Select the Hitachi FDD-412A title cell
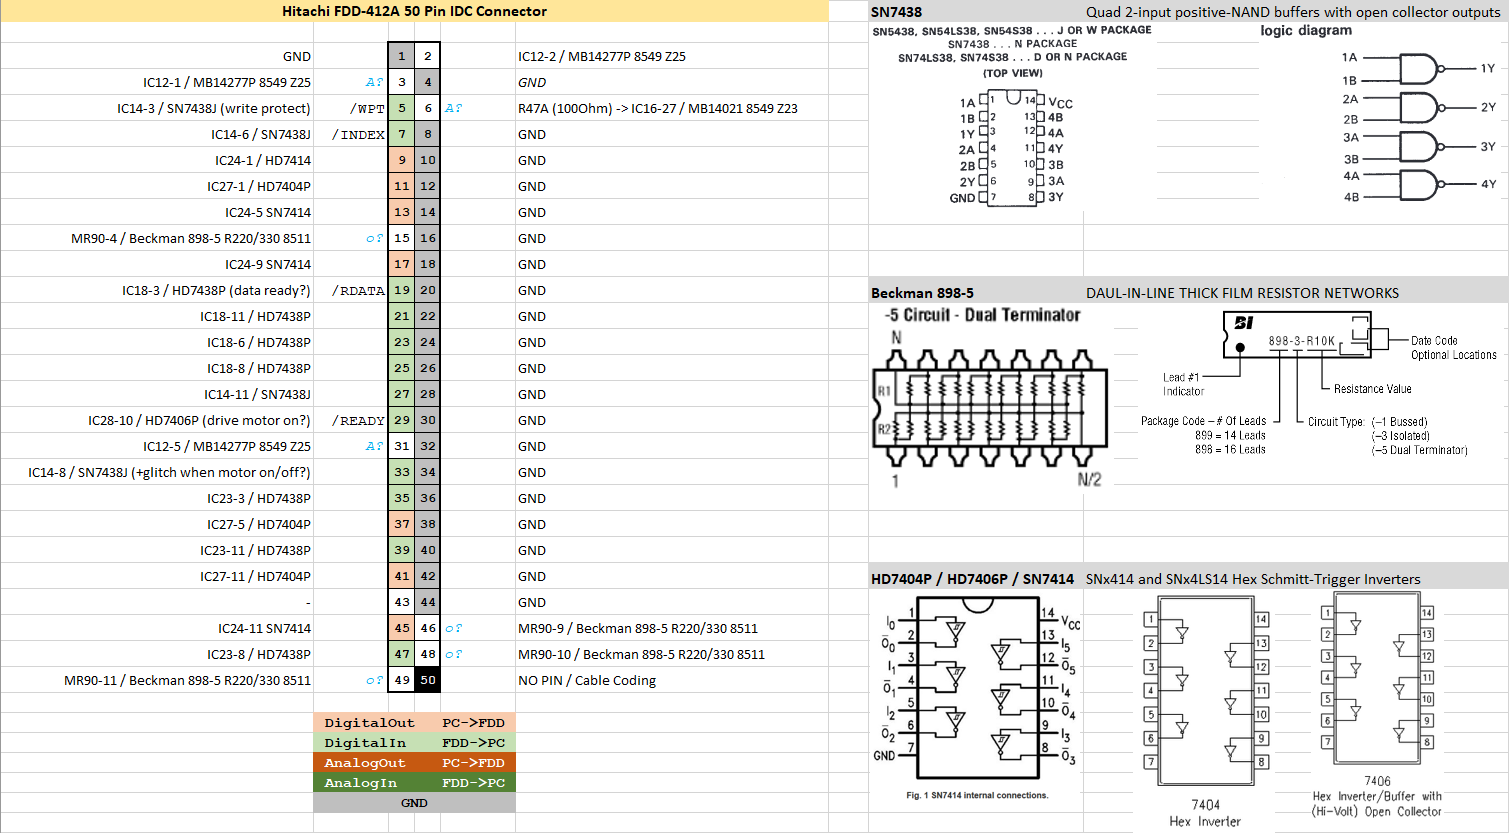 [x=414, y=12]
